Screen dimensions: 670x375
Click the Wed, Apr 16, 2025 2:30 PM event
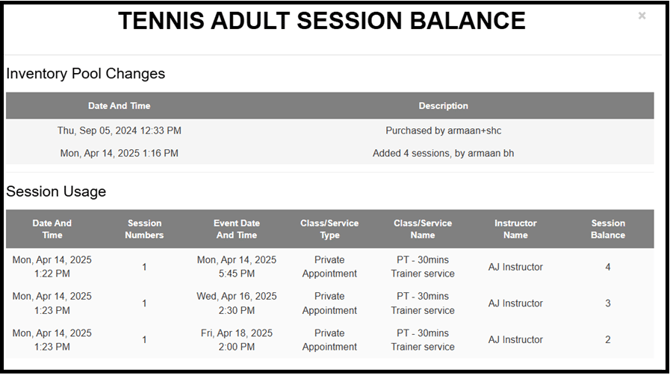tap(237, 303)
